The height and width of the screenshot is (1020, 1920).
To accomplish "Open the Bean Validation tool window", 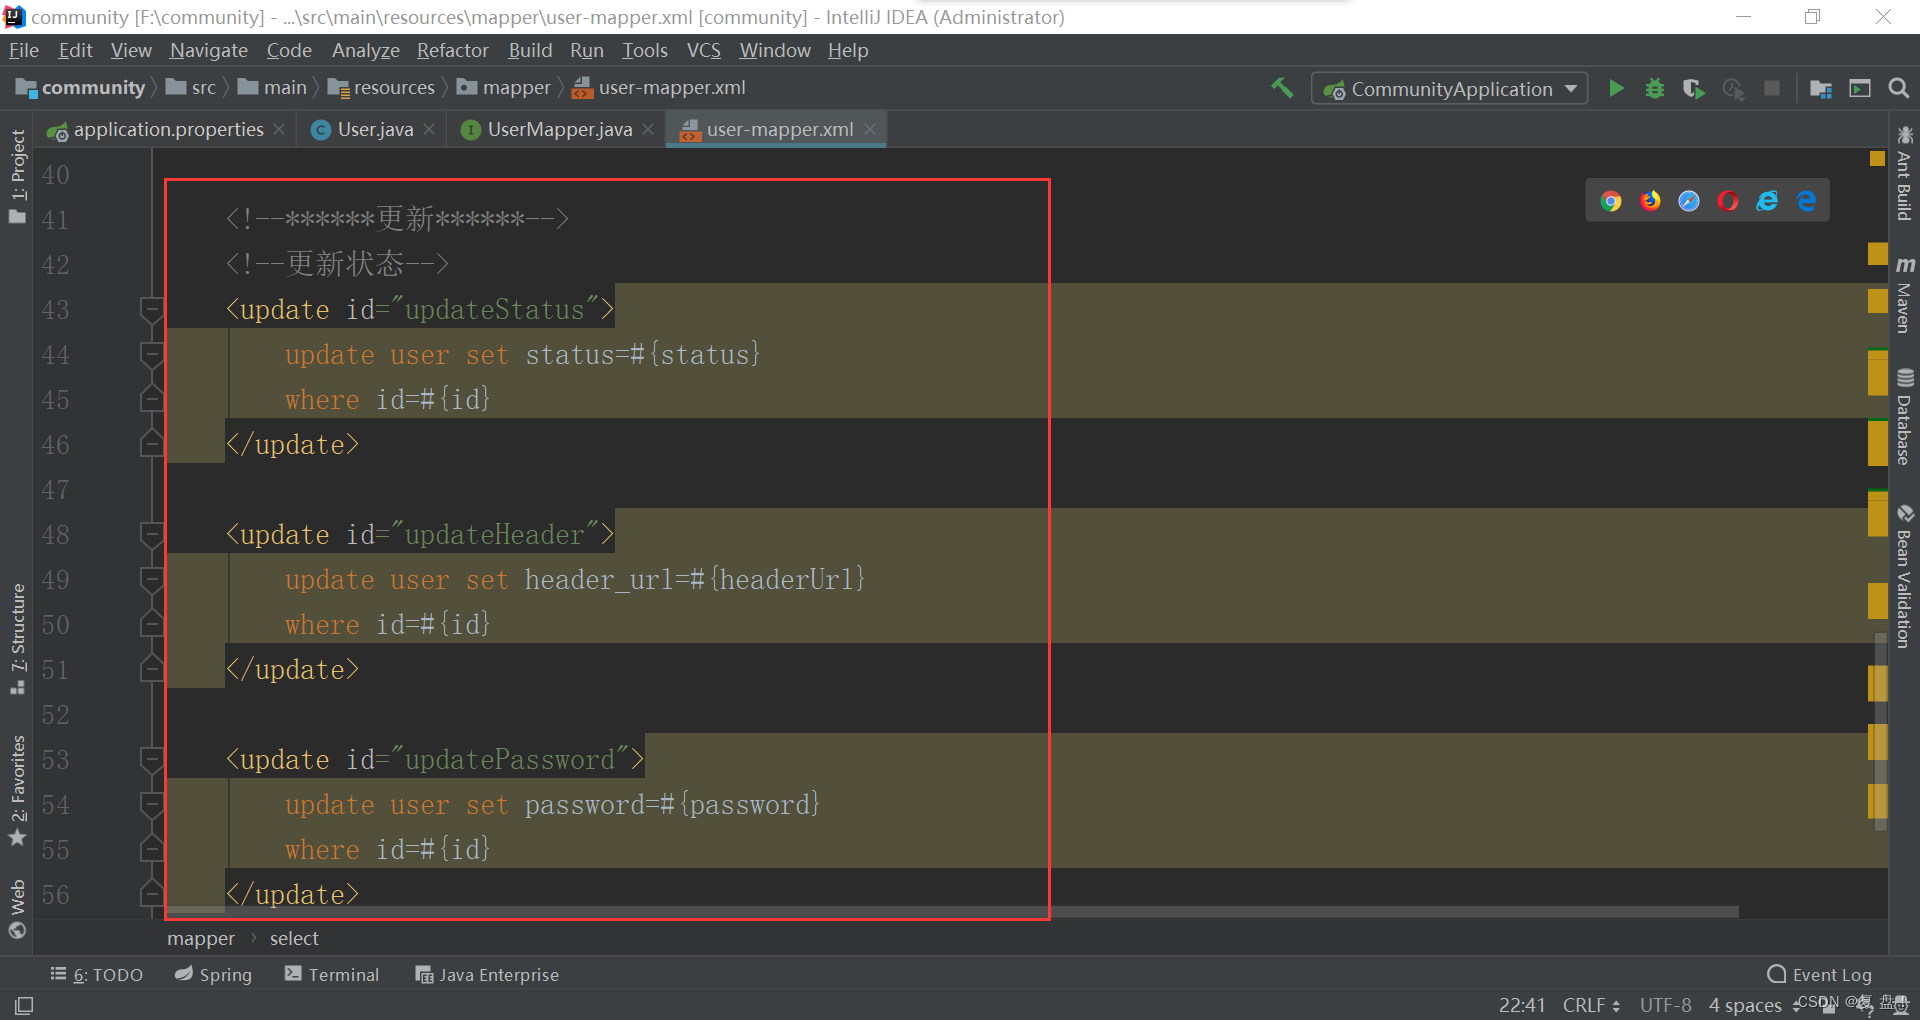I will coord(1904,576).
